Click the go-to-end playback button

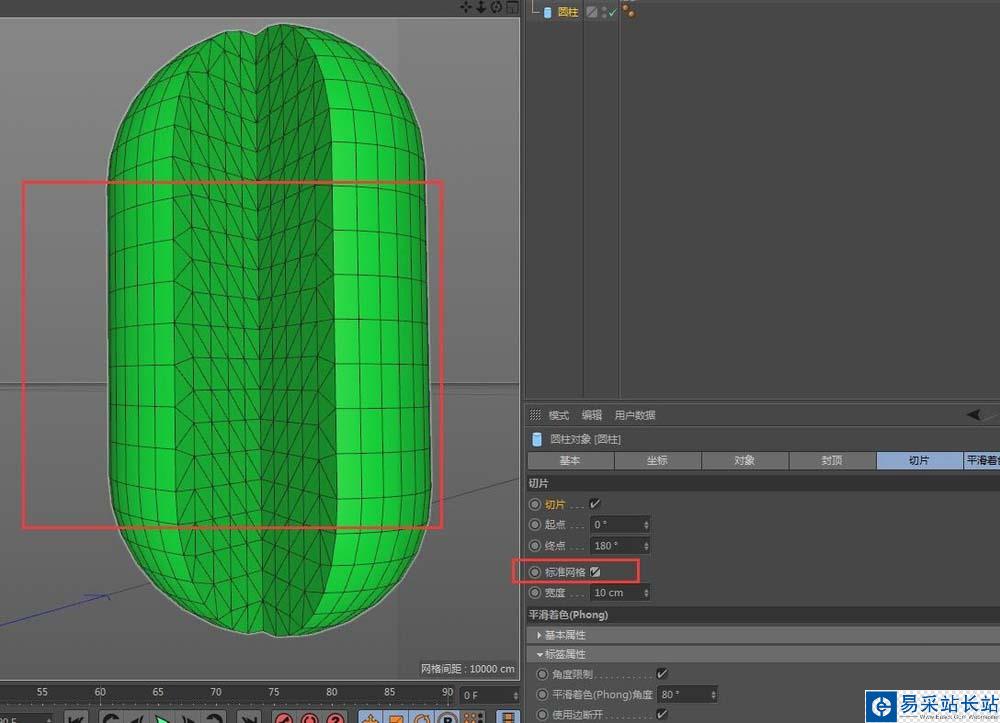click(x=249, y=718)
